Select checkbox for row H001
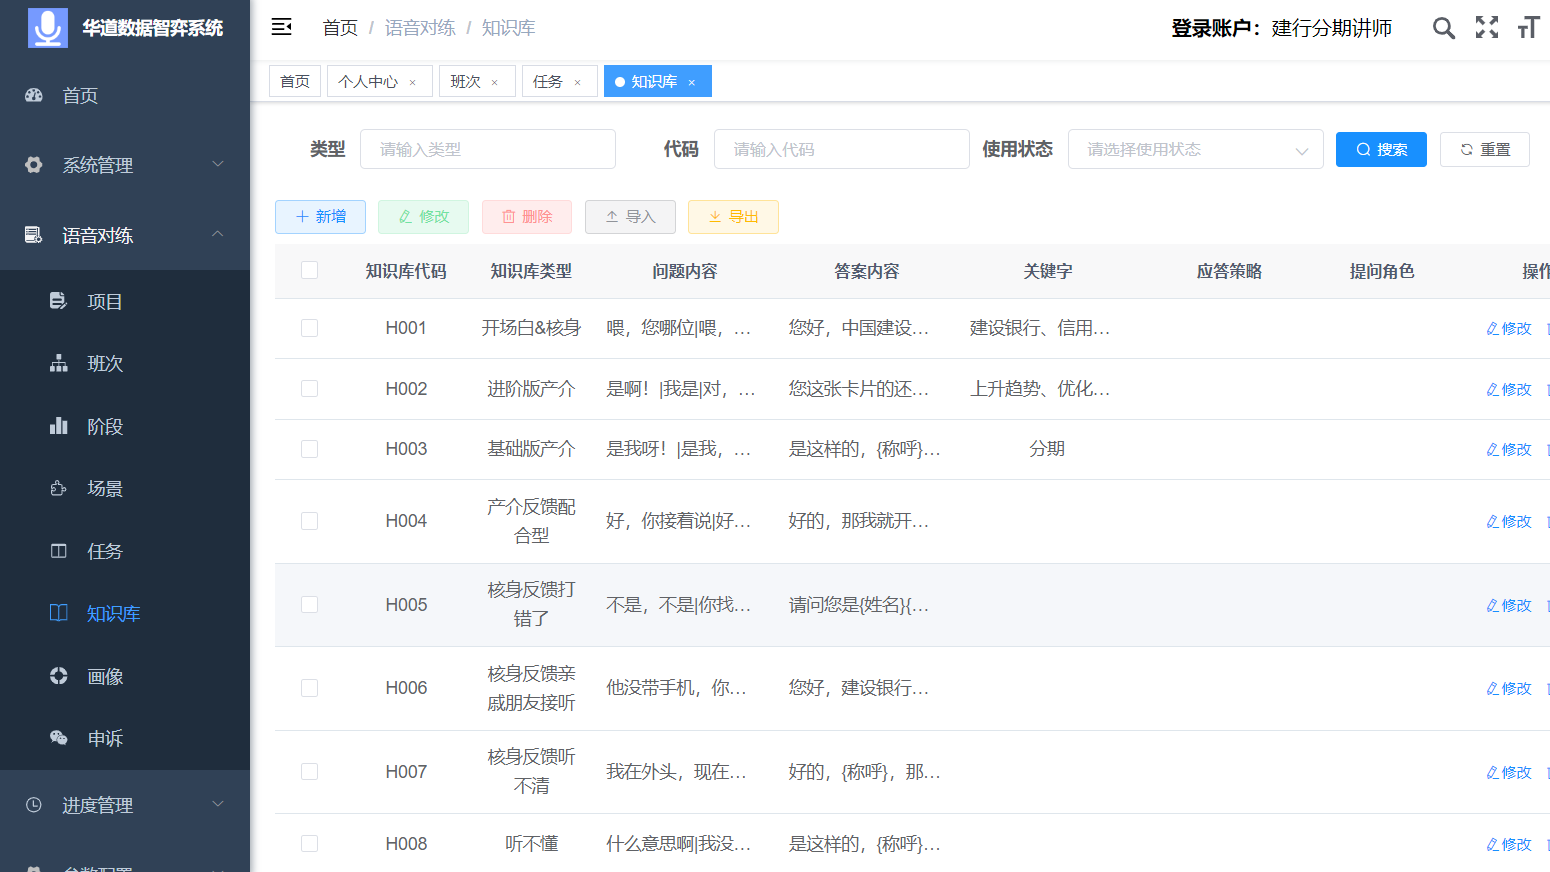 point(310,328)
